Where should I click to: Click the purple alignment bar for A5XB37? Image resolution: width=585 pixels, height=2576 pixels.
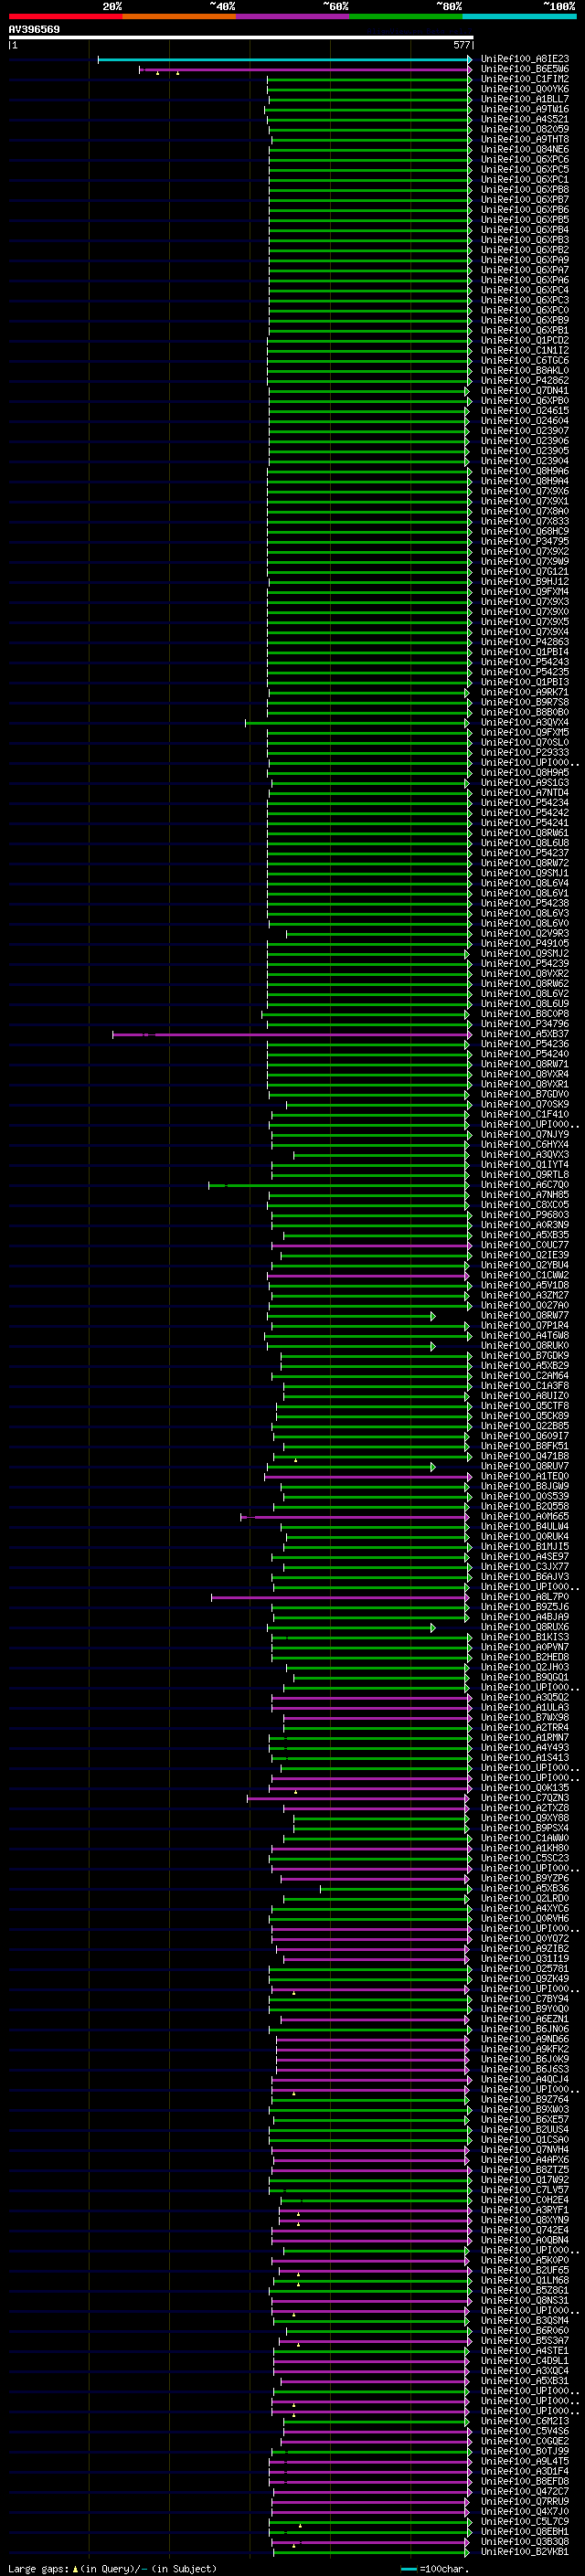pos(291,1035)
